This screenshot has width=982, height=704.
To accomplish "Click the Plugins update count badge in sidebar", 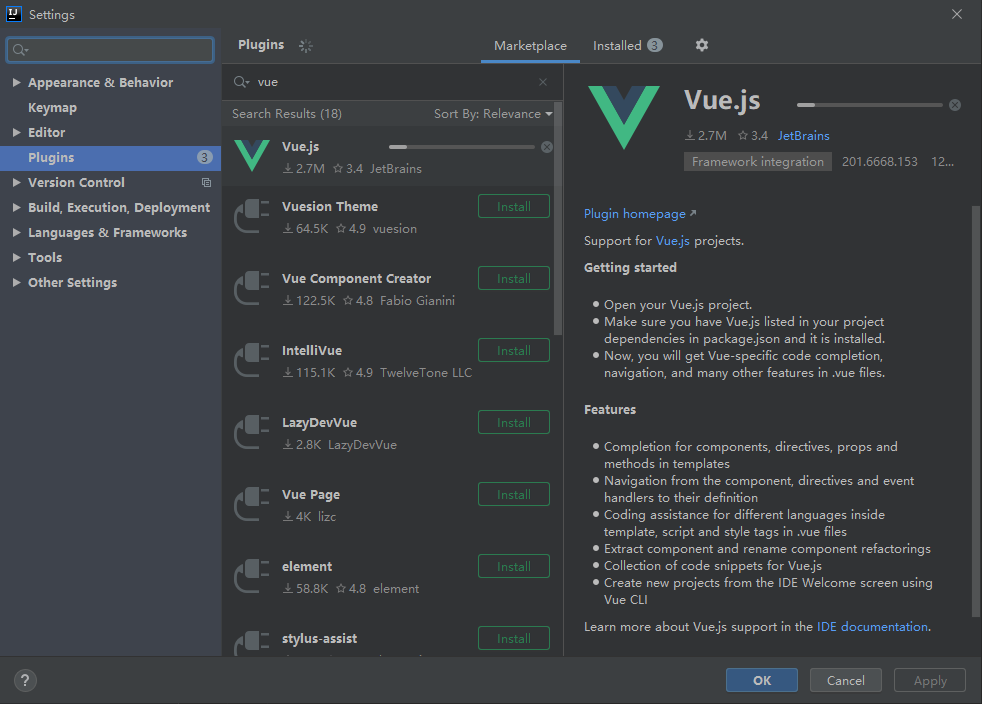I will click(x=204, y=157).
